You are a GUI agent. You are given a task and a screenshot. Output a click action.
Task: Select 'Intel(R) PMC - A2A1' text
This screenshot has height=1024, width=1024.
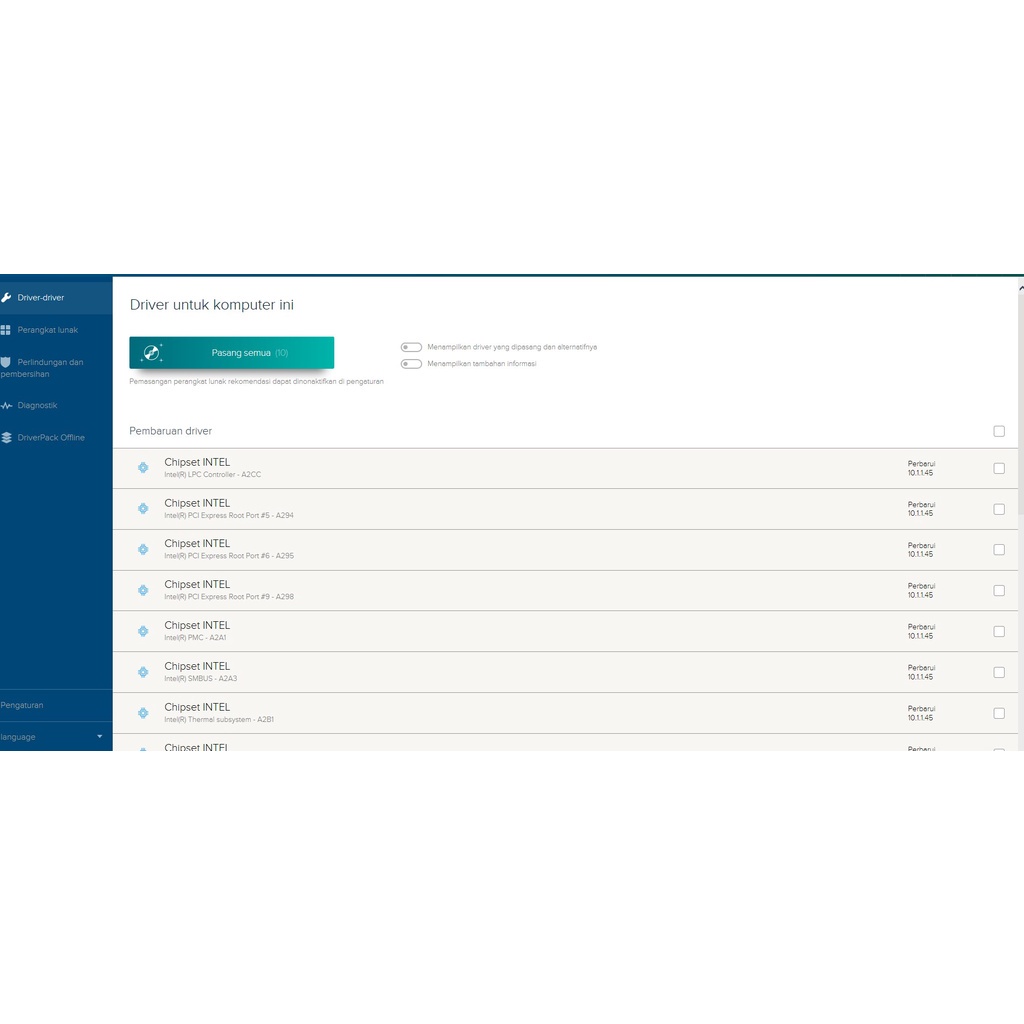pos(195,638)
